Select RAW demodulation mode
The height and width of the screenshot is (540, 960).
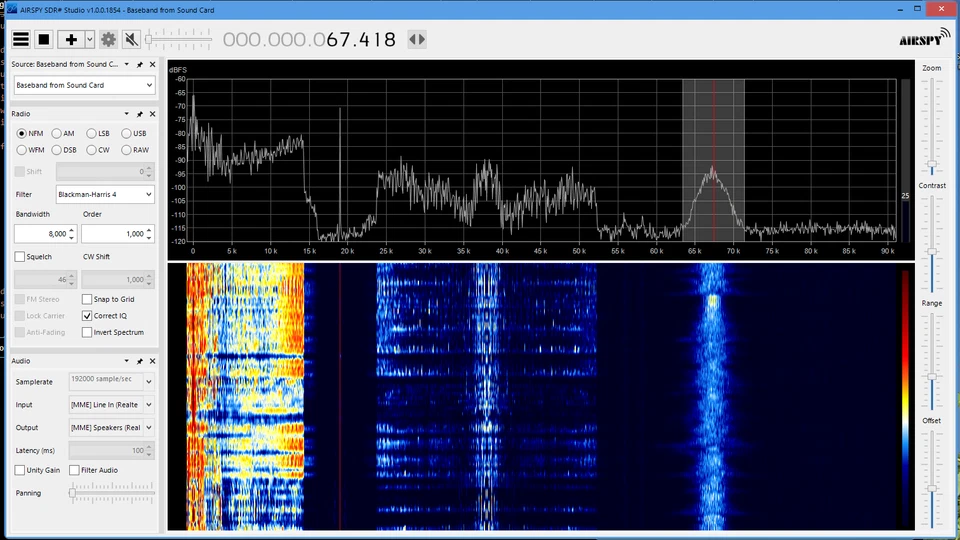coord(126,150)
